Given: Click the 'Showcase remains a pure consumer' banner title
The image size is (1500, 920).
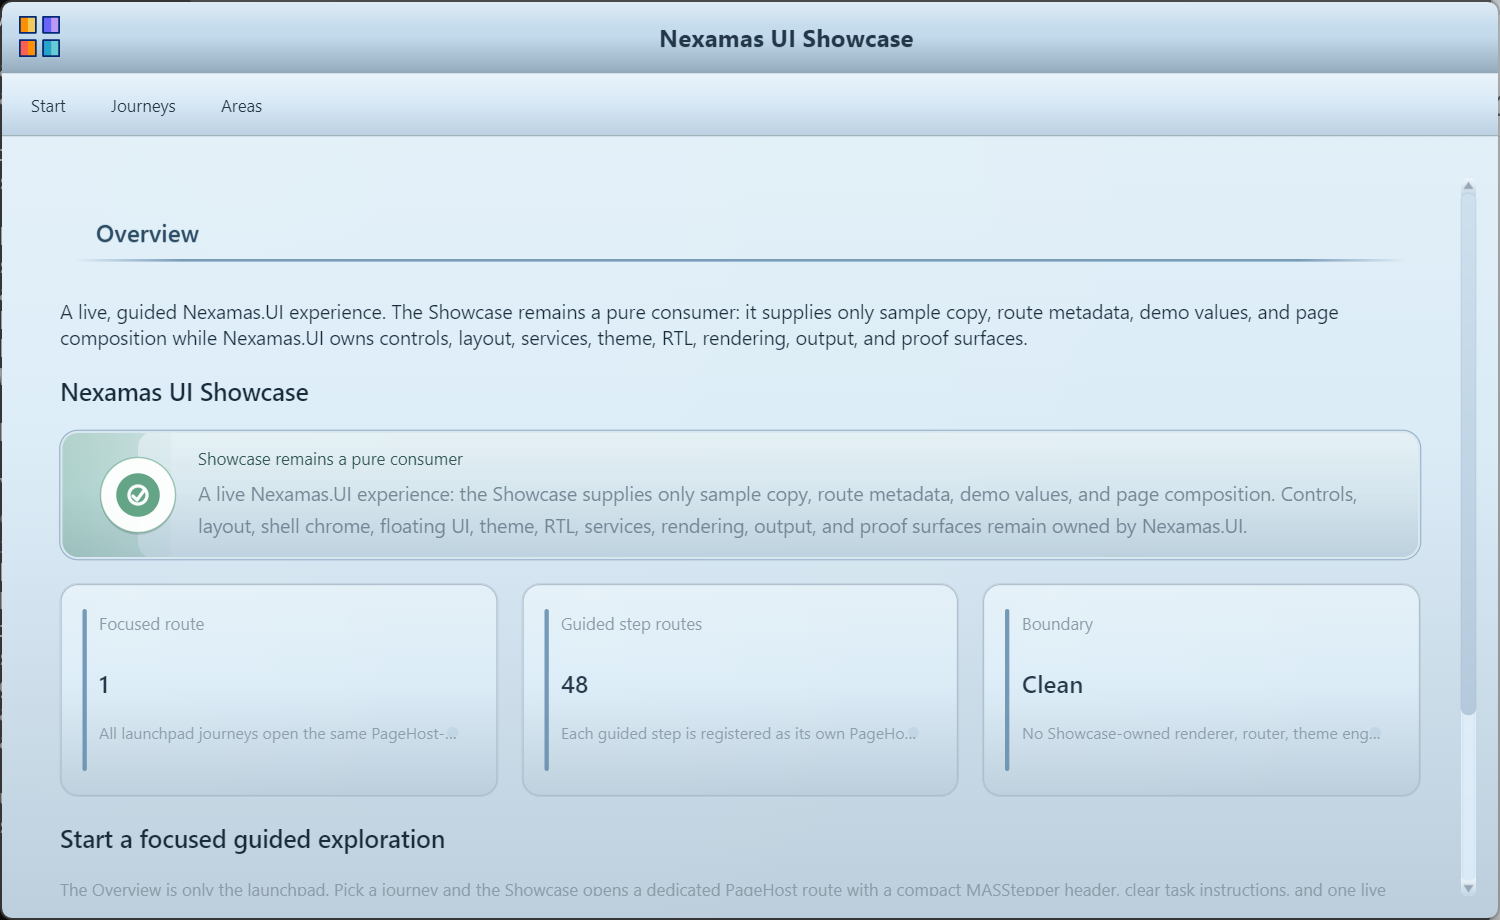Looking at the screenshot, I should [x=330, y=459].
